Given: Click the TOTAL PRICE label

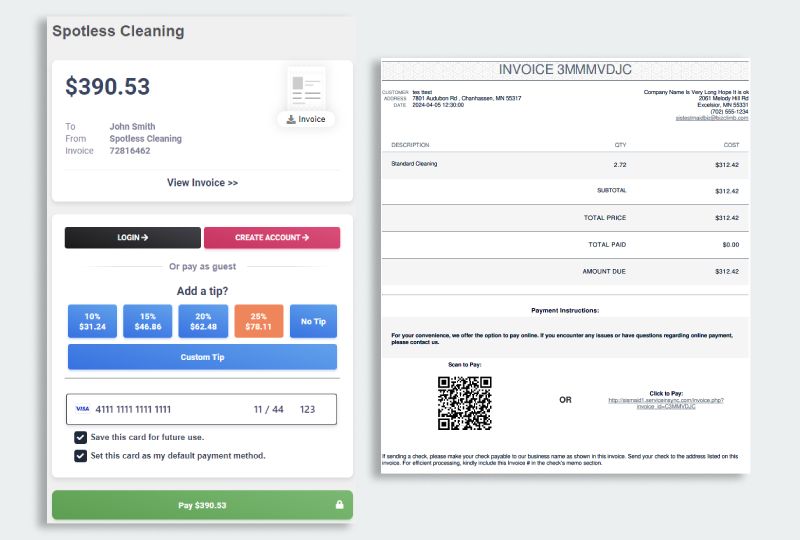Looking at the screenshot, I should click(x=605, y=217).
